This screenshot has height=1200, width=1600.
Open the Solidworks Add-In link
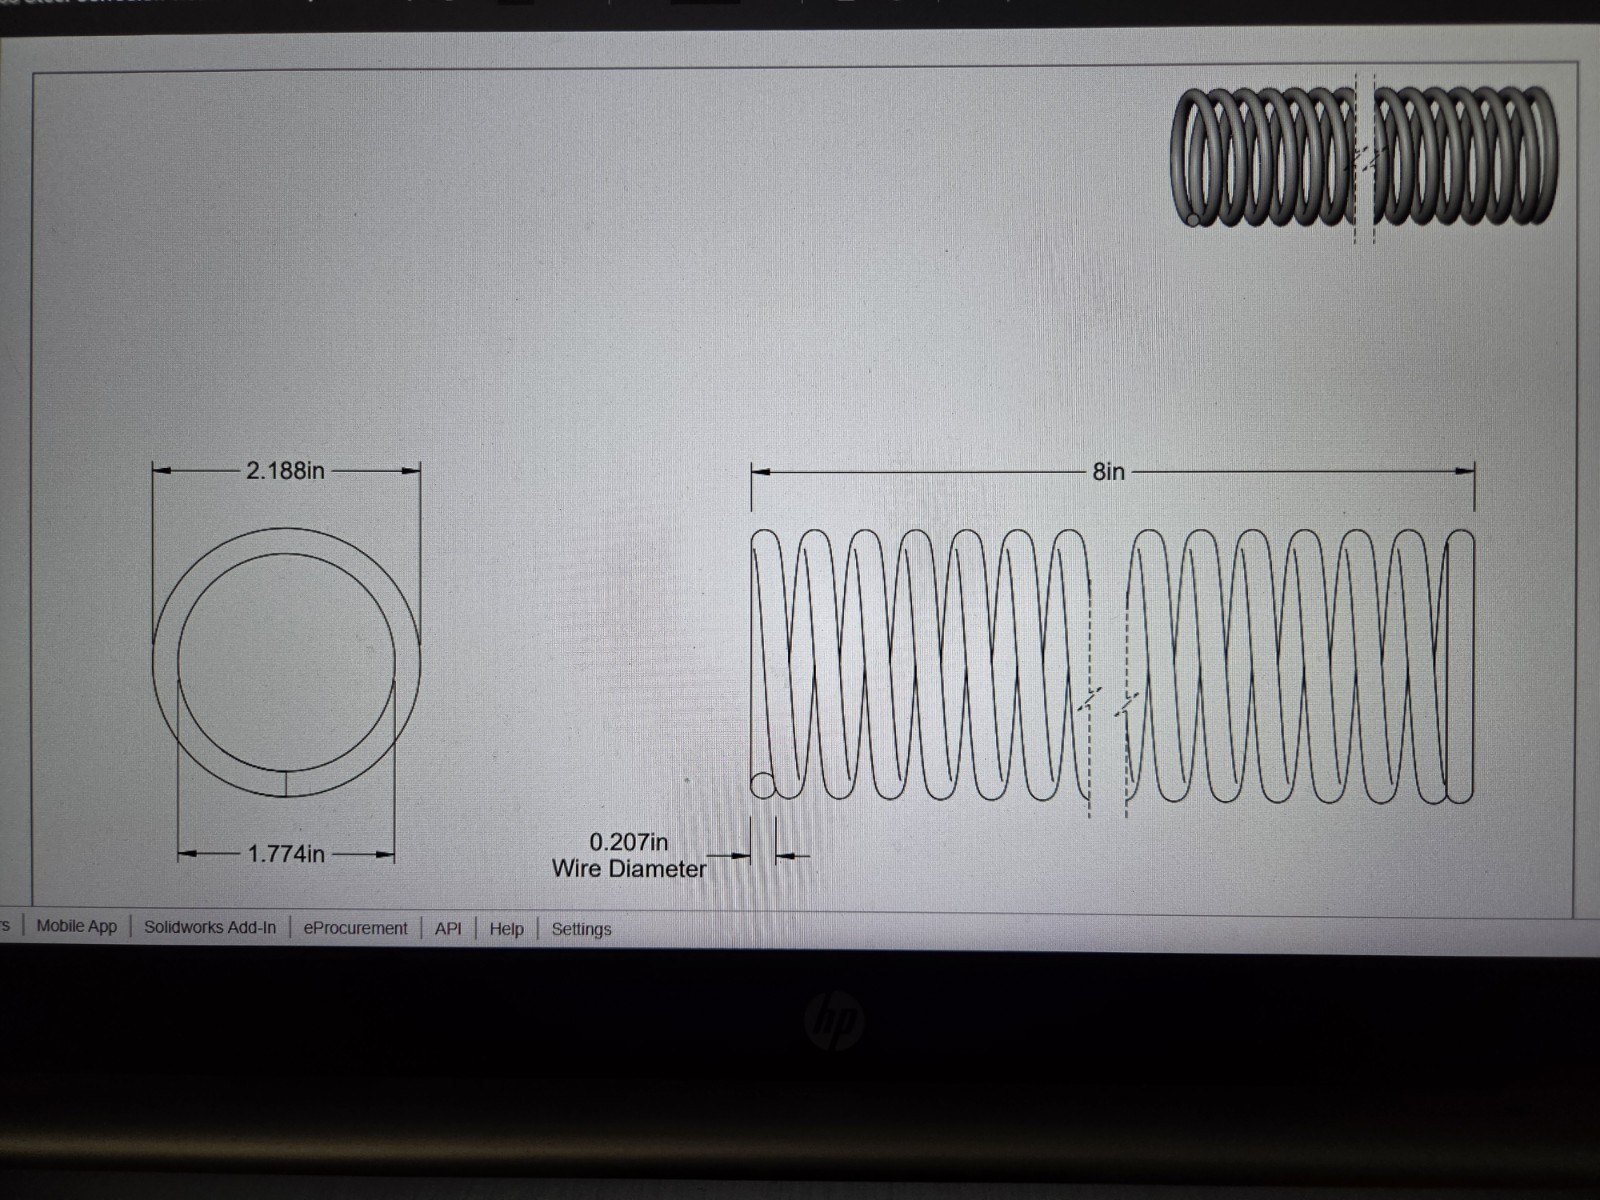(210, 927)
